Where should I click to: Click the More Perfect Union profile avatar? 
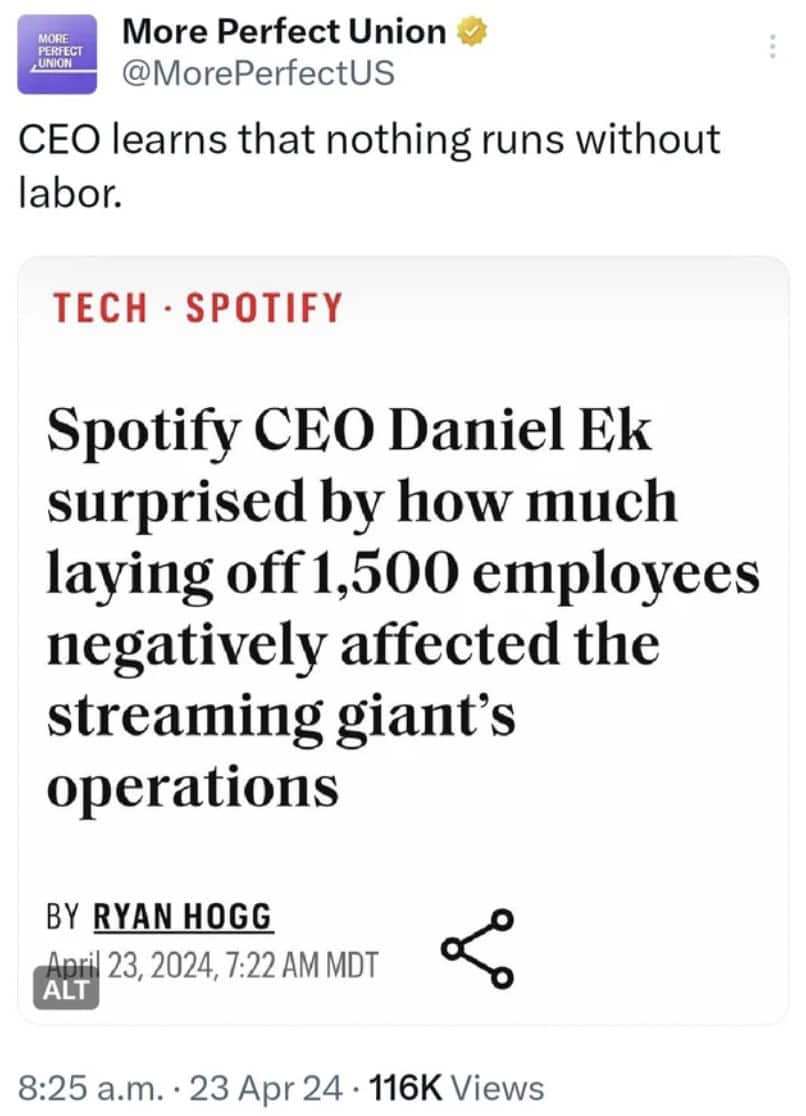(57, 55)
